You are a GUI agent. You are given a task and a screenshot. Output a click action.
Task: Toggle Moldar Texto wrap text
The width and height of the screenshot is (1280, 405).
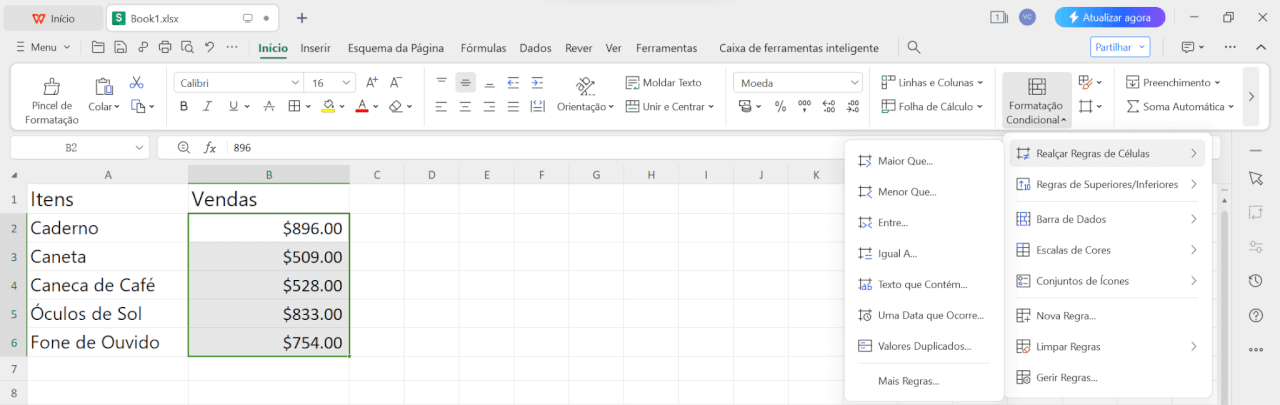664,82
